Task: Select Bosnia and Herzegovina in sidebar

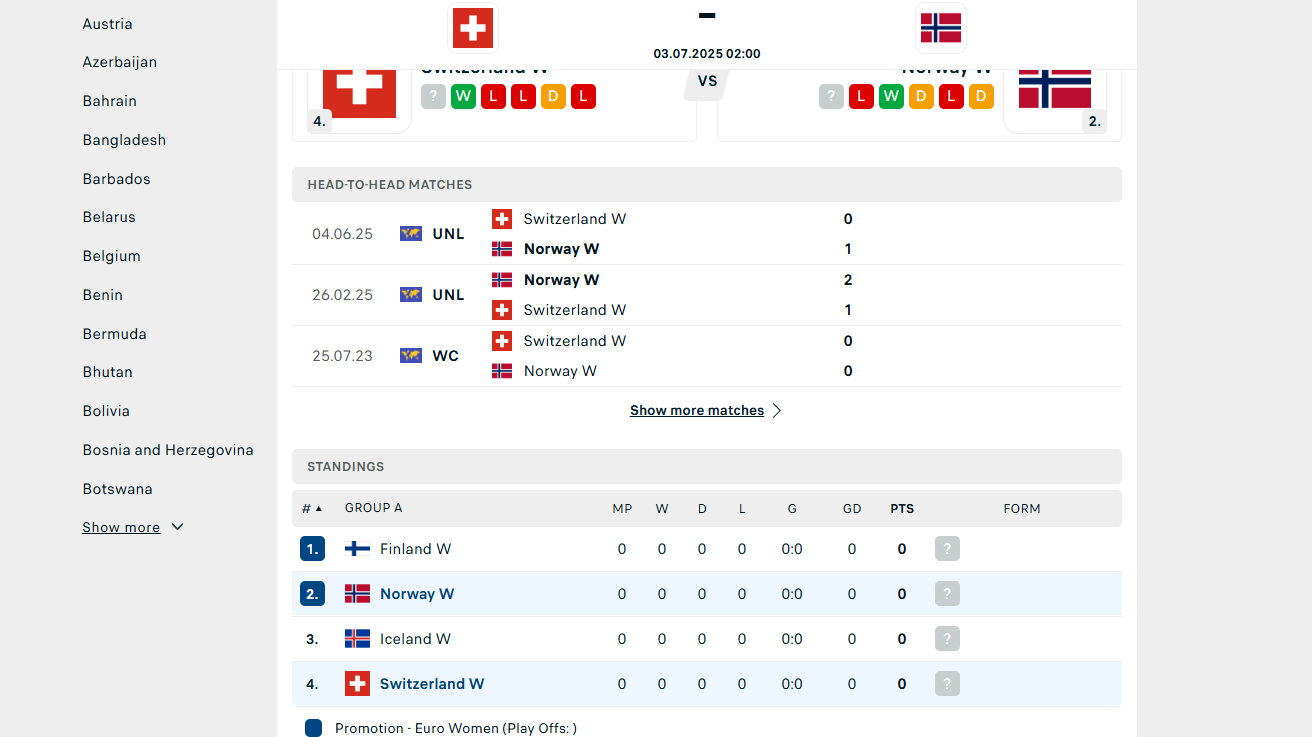Action: point(168,450)
